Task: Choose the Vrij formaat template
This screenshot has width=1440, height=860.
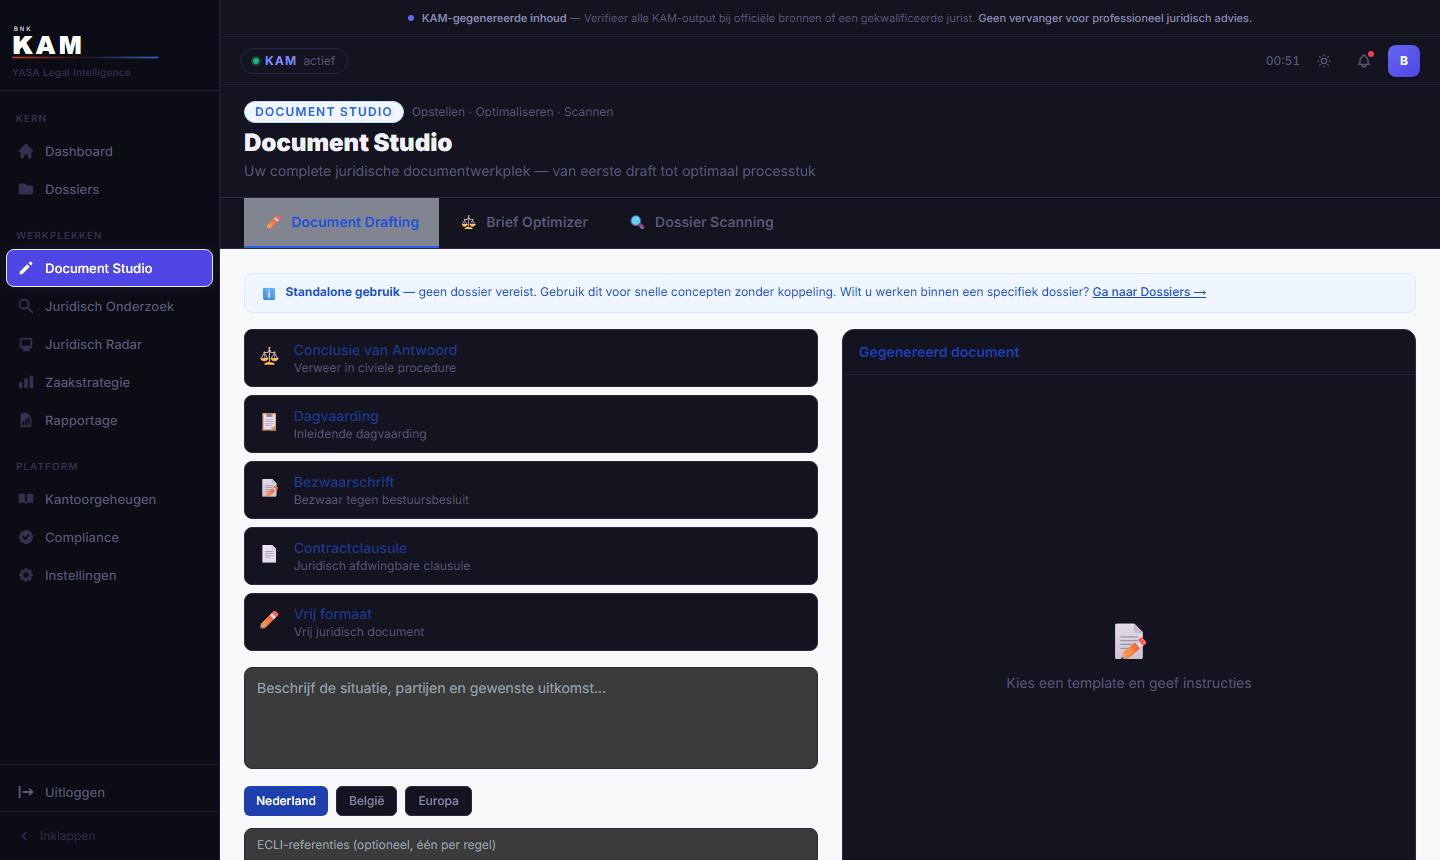Action: click(531, 622)
